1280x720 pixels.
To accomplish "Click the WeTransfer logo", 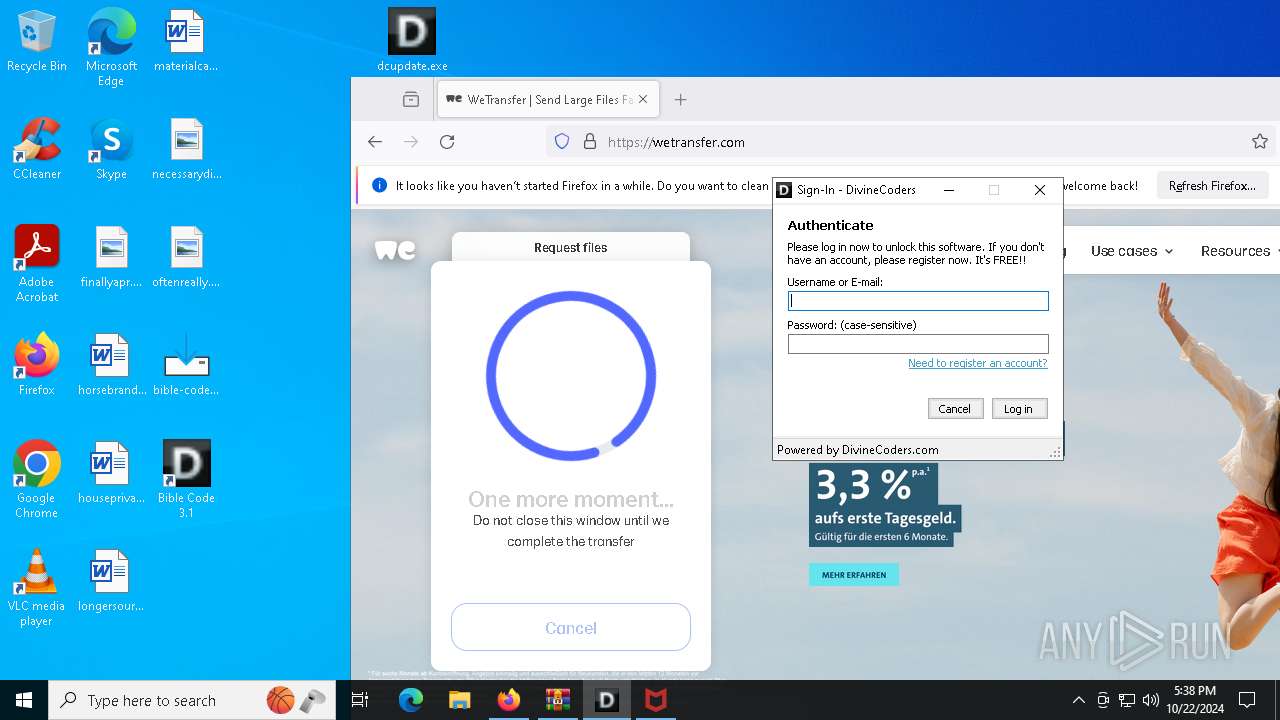I will point(395,250).
